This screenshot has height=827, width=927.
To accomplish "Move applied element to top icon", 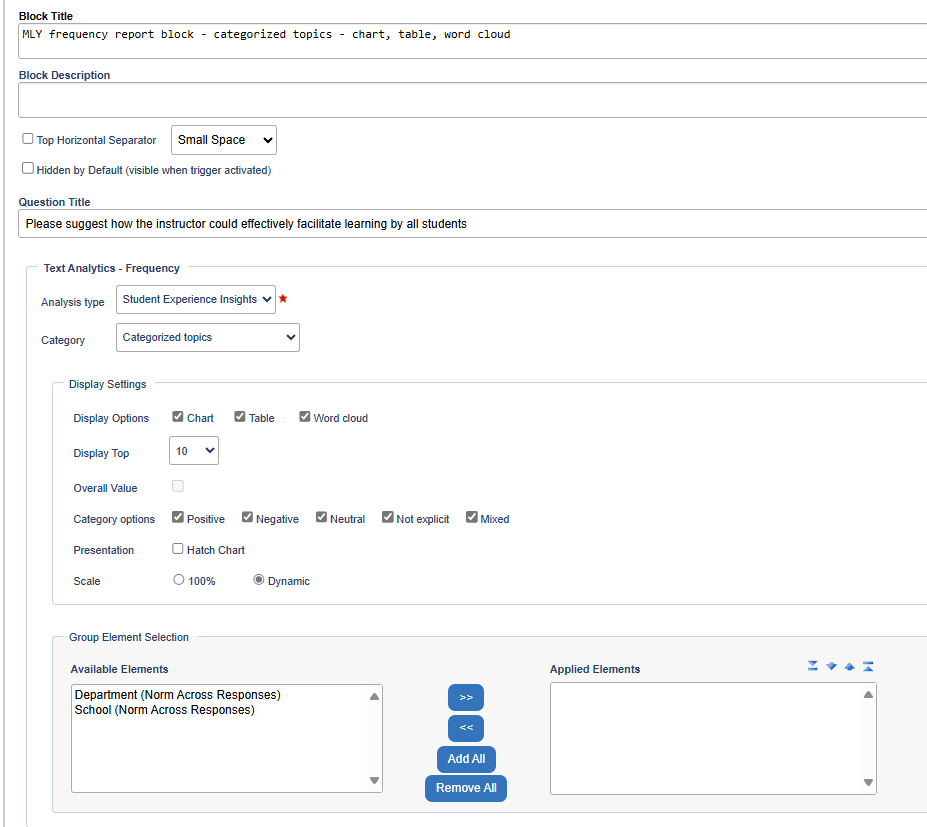I will pos(868,666).
